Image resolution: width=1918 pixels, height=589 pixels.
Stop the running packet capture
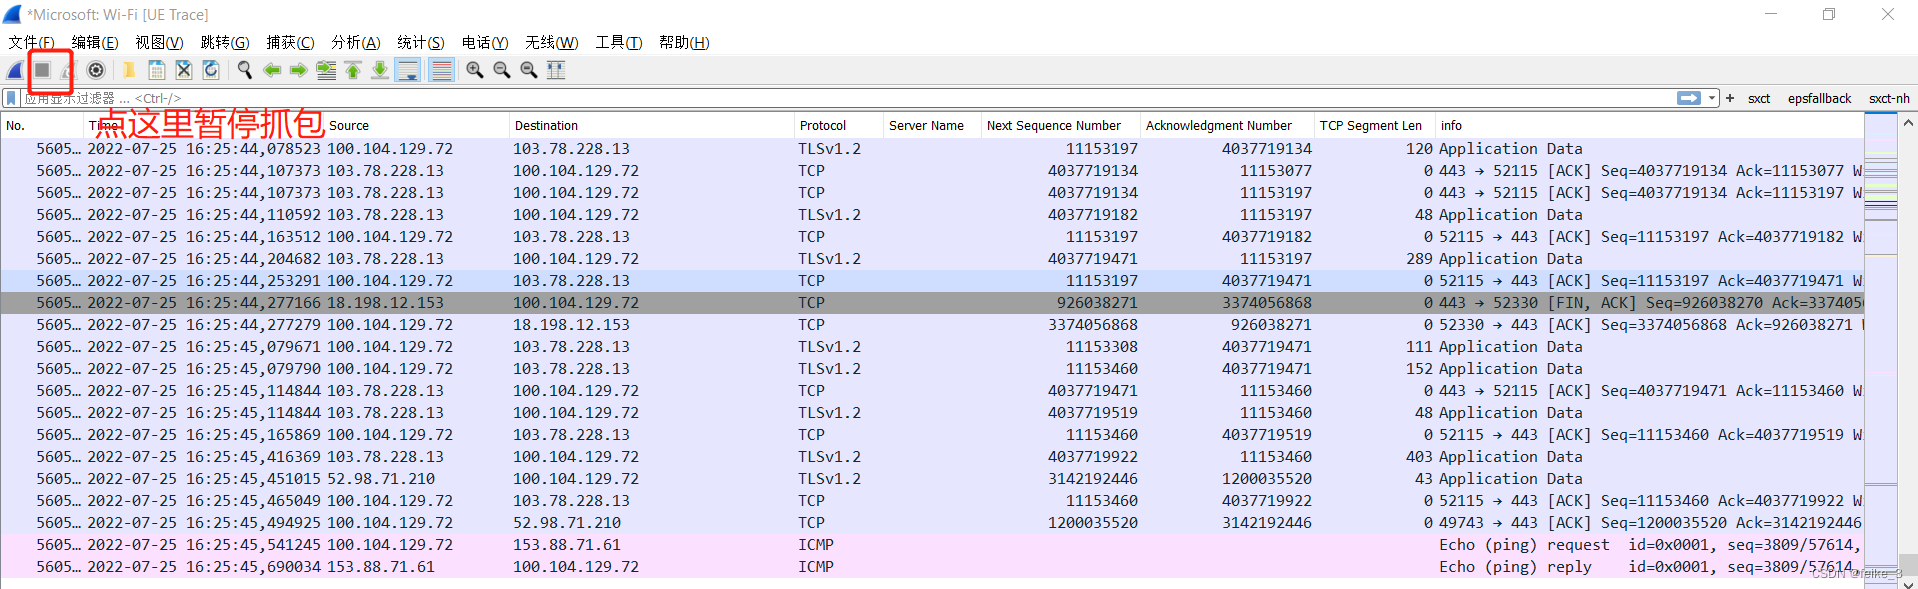pos(42,70)
